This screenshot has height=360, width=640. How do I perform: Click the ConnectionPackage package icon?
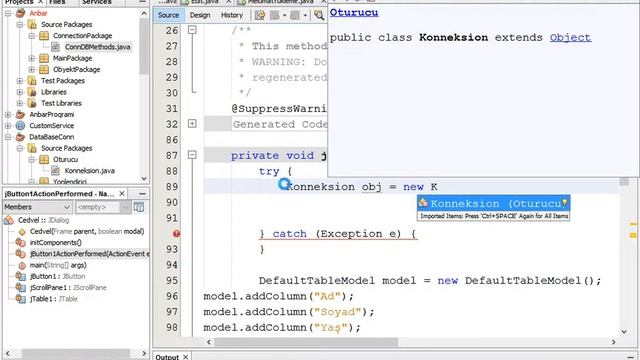pyautogui.click(x=44, y=36)
